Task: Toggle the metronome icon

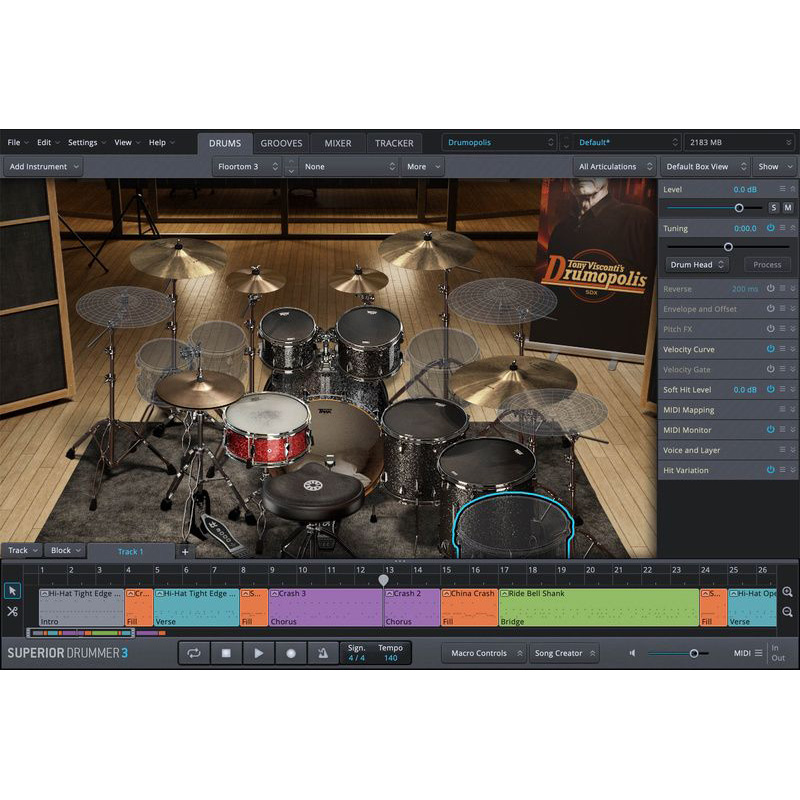Action: [x=323, y=653]
